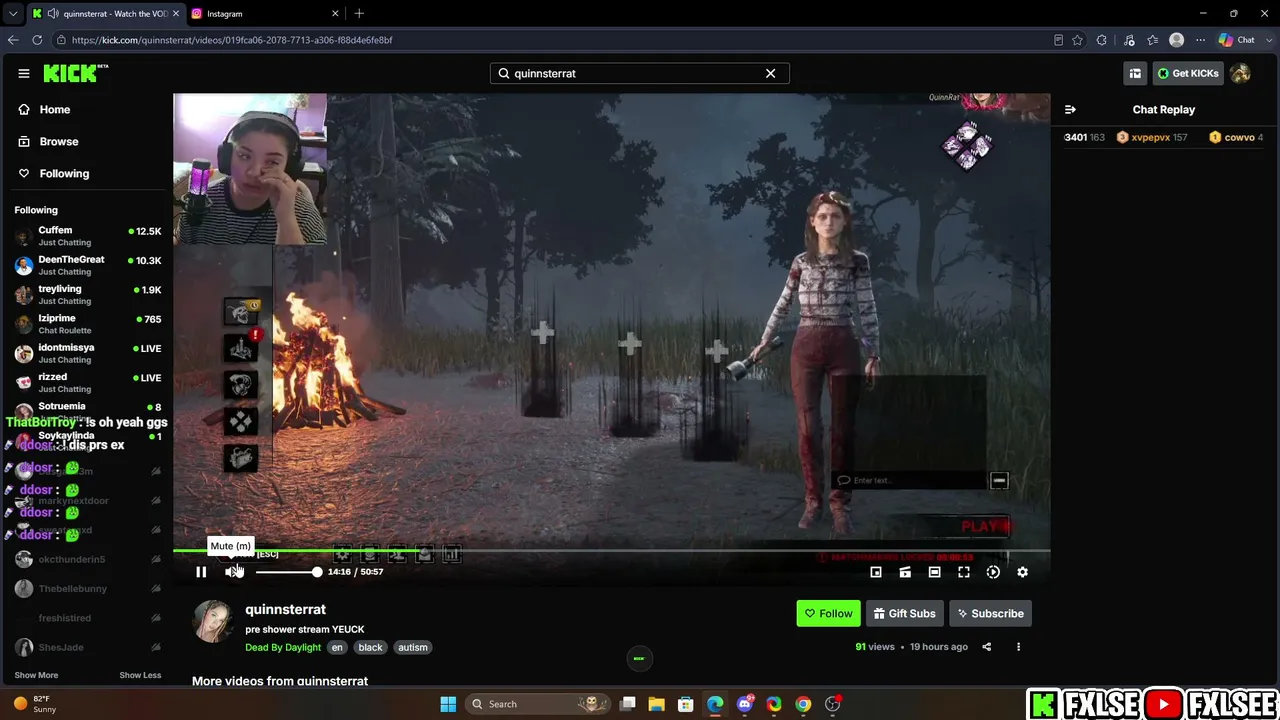Screen dimensions: 1280x720
Task: Search box containing quinnsterrat
Action: [640, 73]
